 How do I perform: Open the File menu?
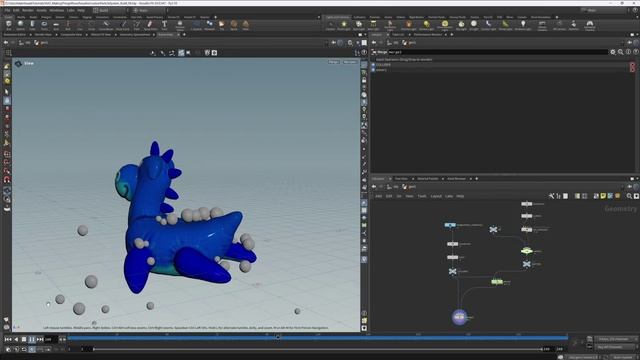(x=7, y=10)
